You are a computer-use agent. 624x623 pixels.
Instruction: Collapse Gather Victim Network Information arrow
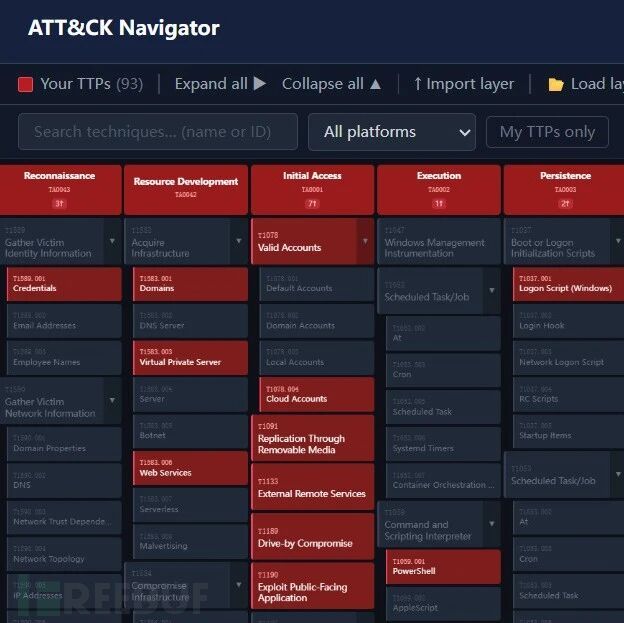(113, 400)
